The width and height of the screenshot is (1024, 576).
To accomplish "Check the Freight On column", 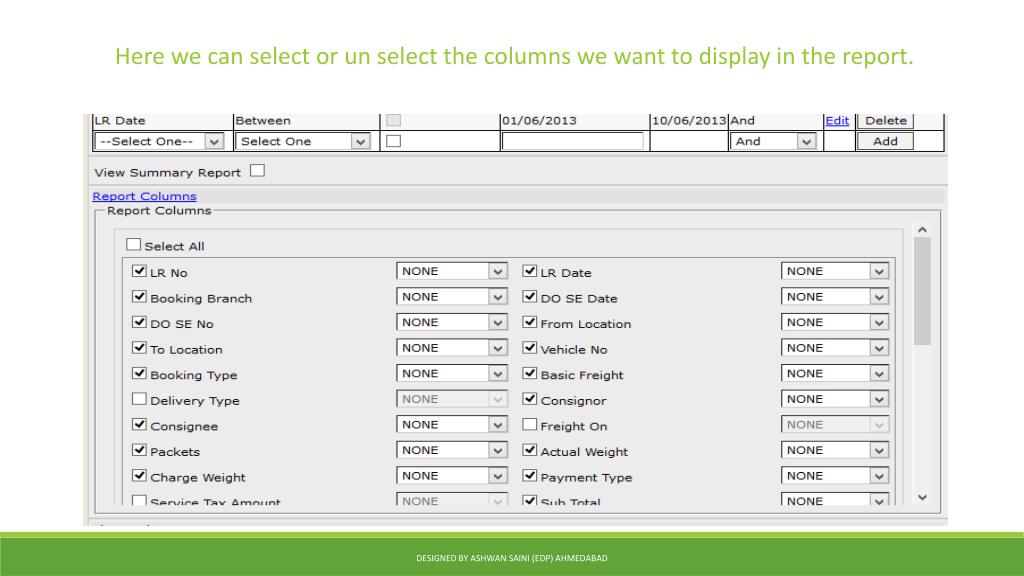I will (x=529, y=423).
